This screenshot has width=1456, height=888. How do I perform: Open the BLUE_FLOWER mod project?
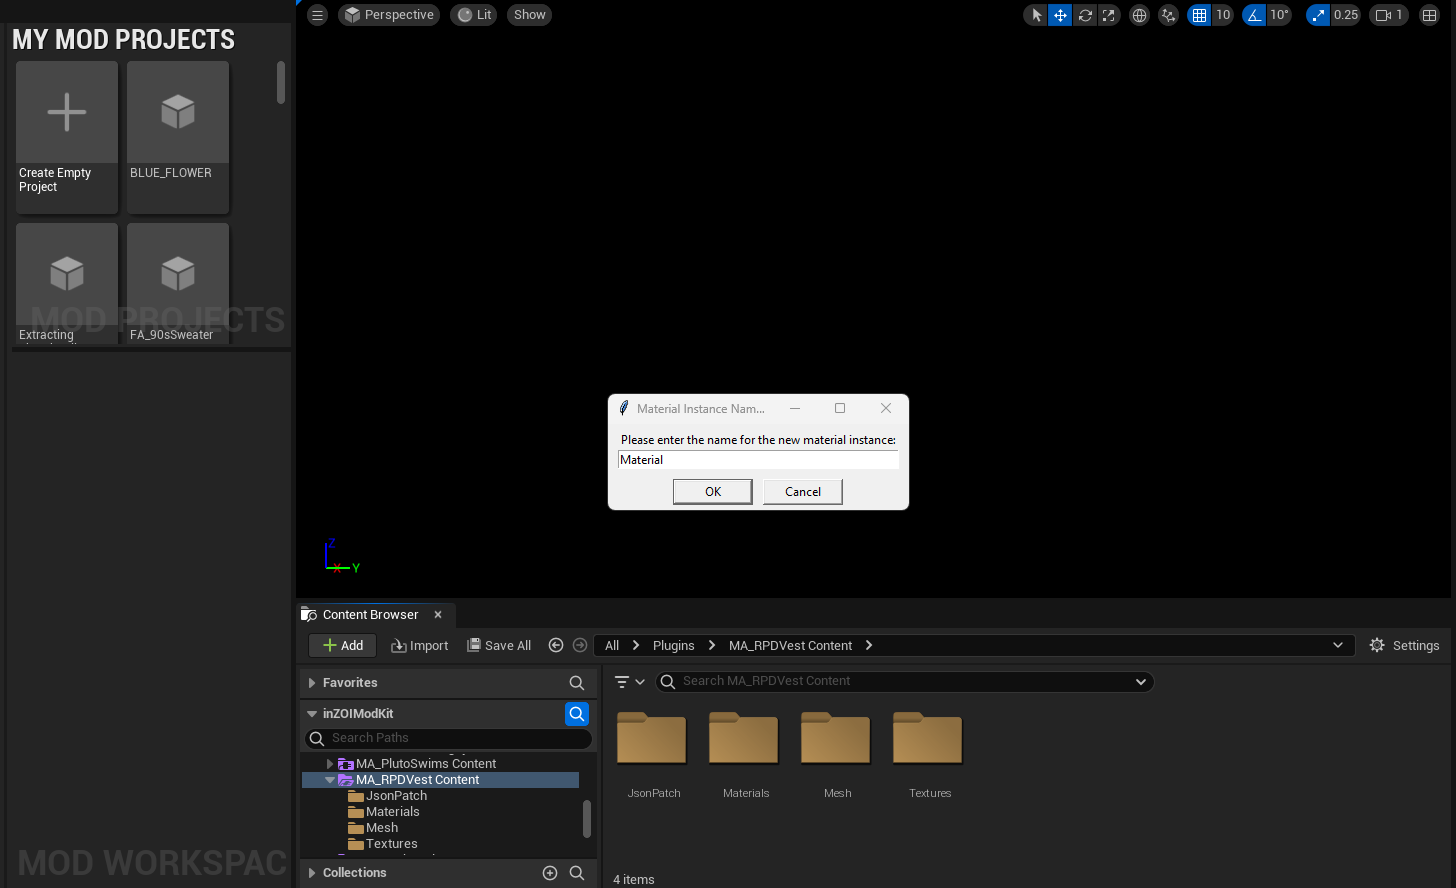pyautogui.click(x=178, y=137)
